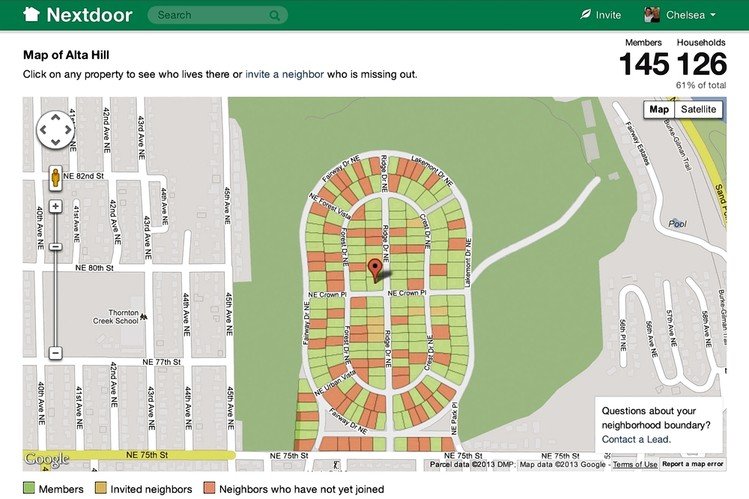The width and height of the screenshot is (749, 499).
Task: Click the zoom slider handle
Action: tap(56, 247)
